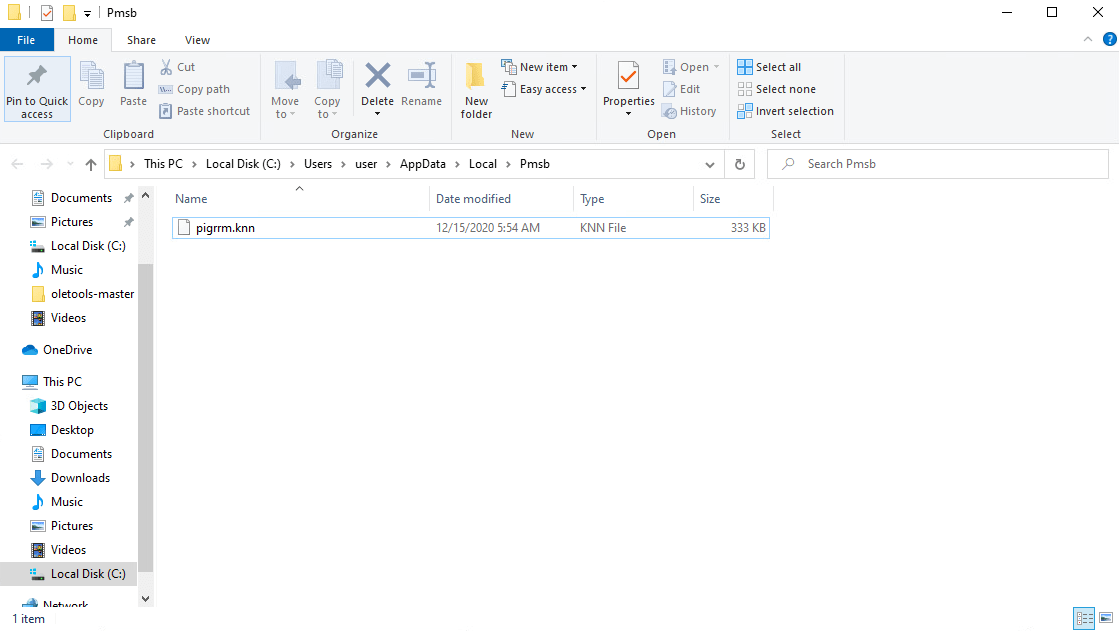This screenshot has height=631, width=1119.
Task: Click the Paste clipboard icon
Action: [133, 77]
